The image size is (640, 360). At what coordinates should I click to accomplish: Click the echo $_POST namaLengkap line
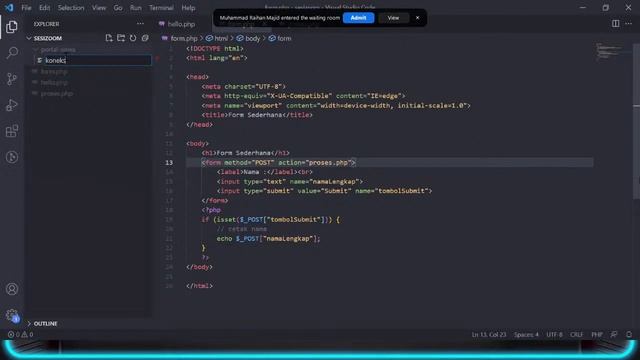(x=268, y=239)
